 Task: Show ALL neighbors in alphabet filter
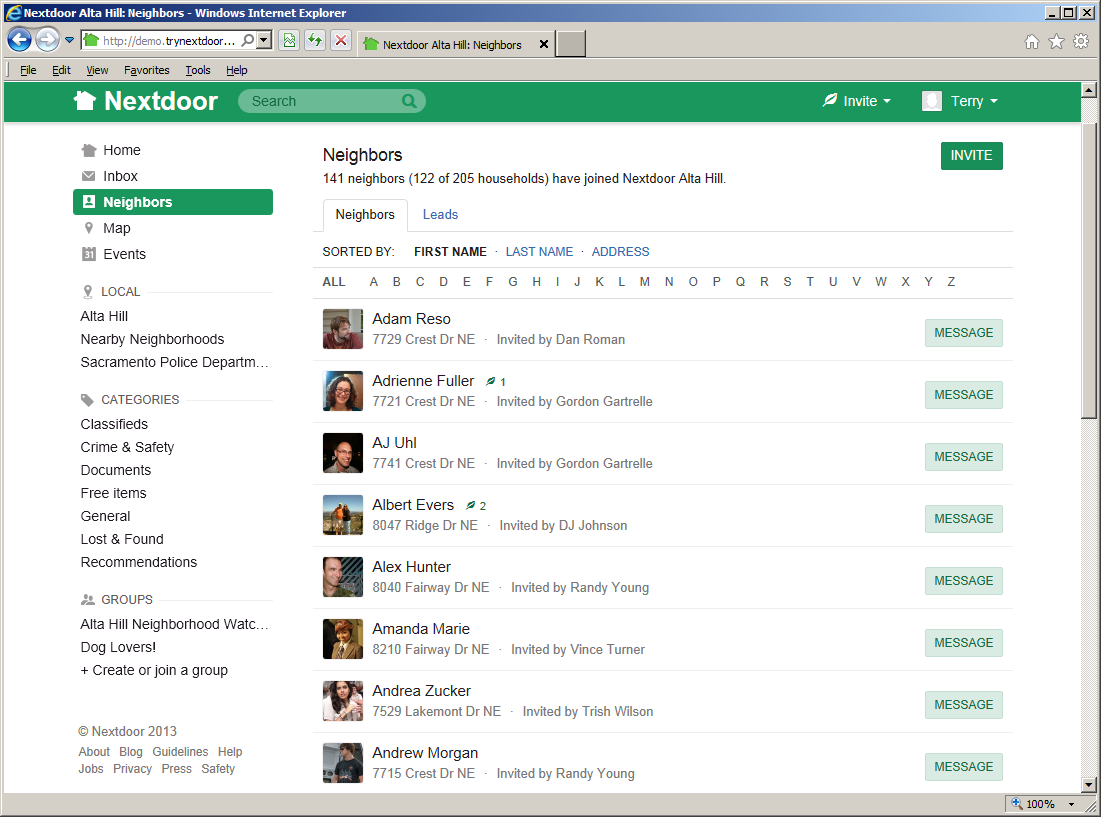334,282
